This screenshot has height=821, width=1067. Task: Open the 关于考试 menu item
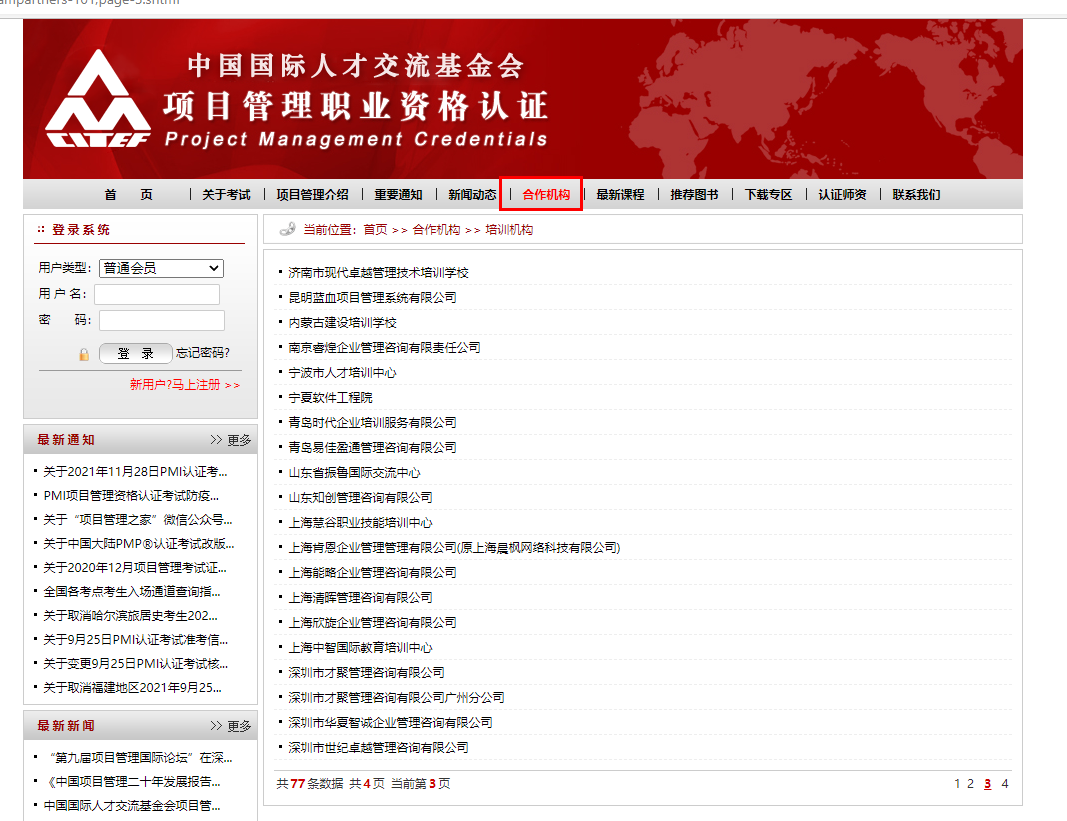pyautogui.click(x=226, y=195)
